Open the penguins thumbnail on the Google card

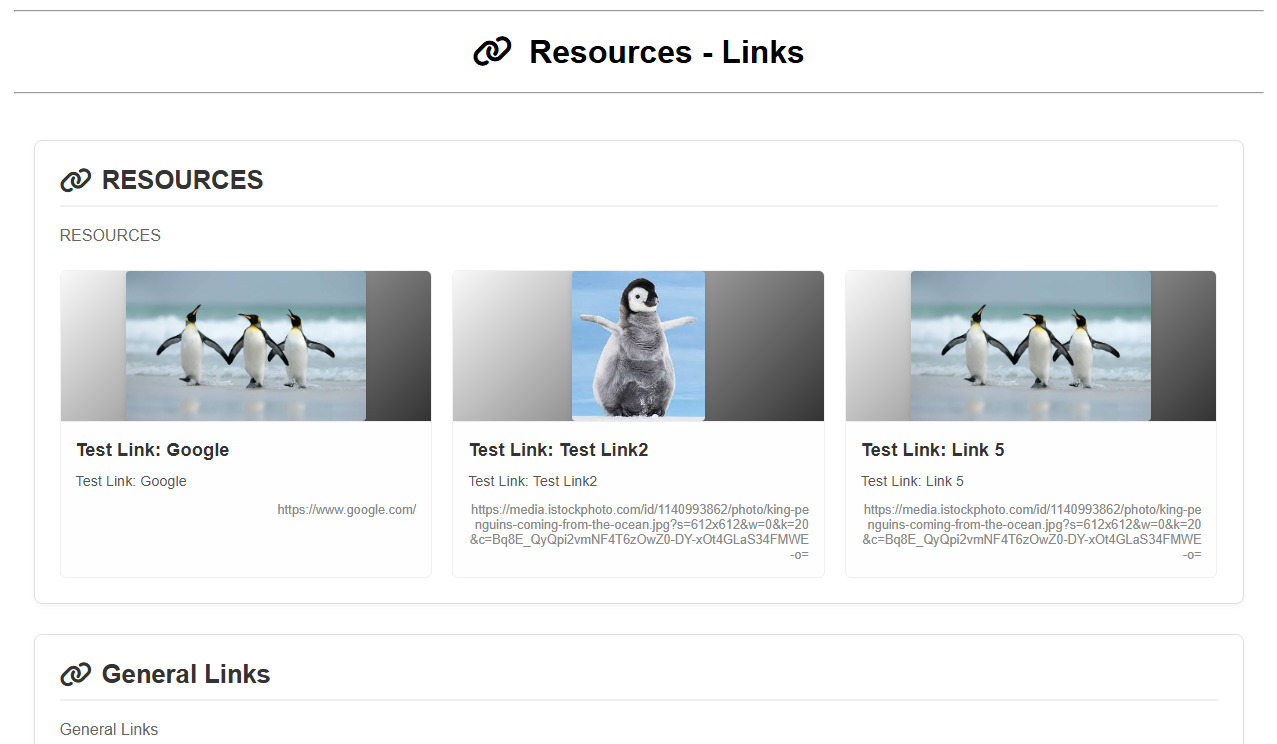[245, 345]
